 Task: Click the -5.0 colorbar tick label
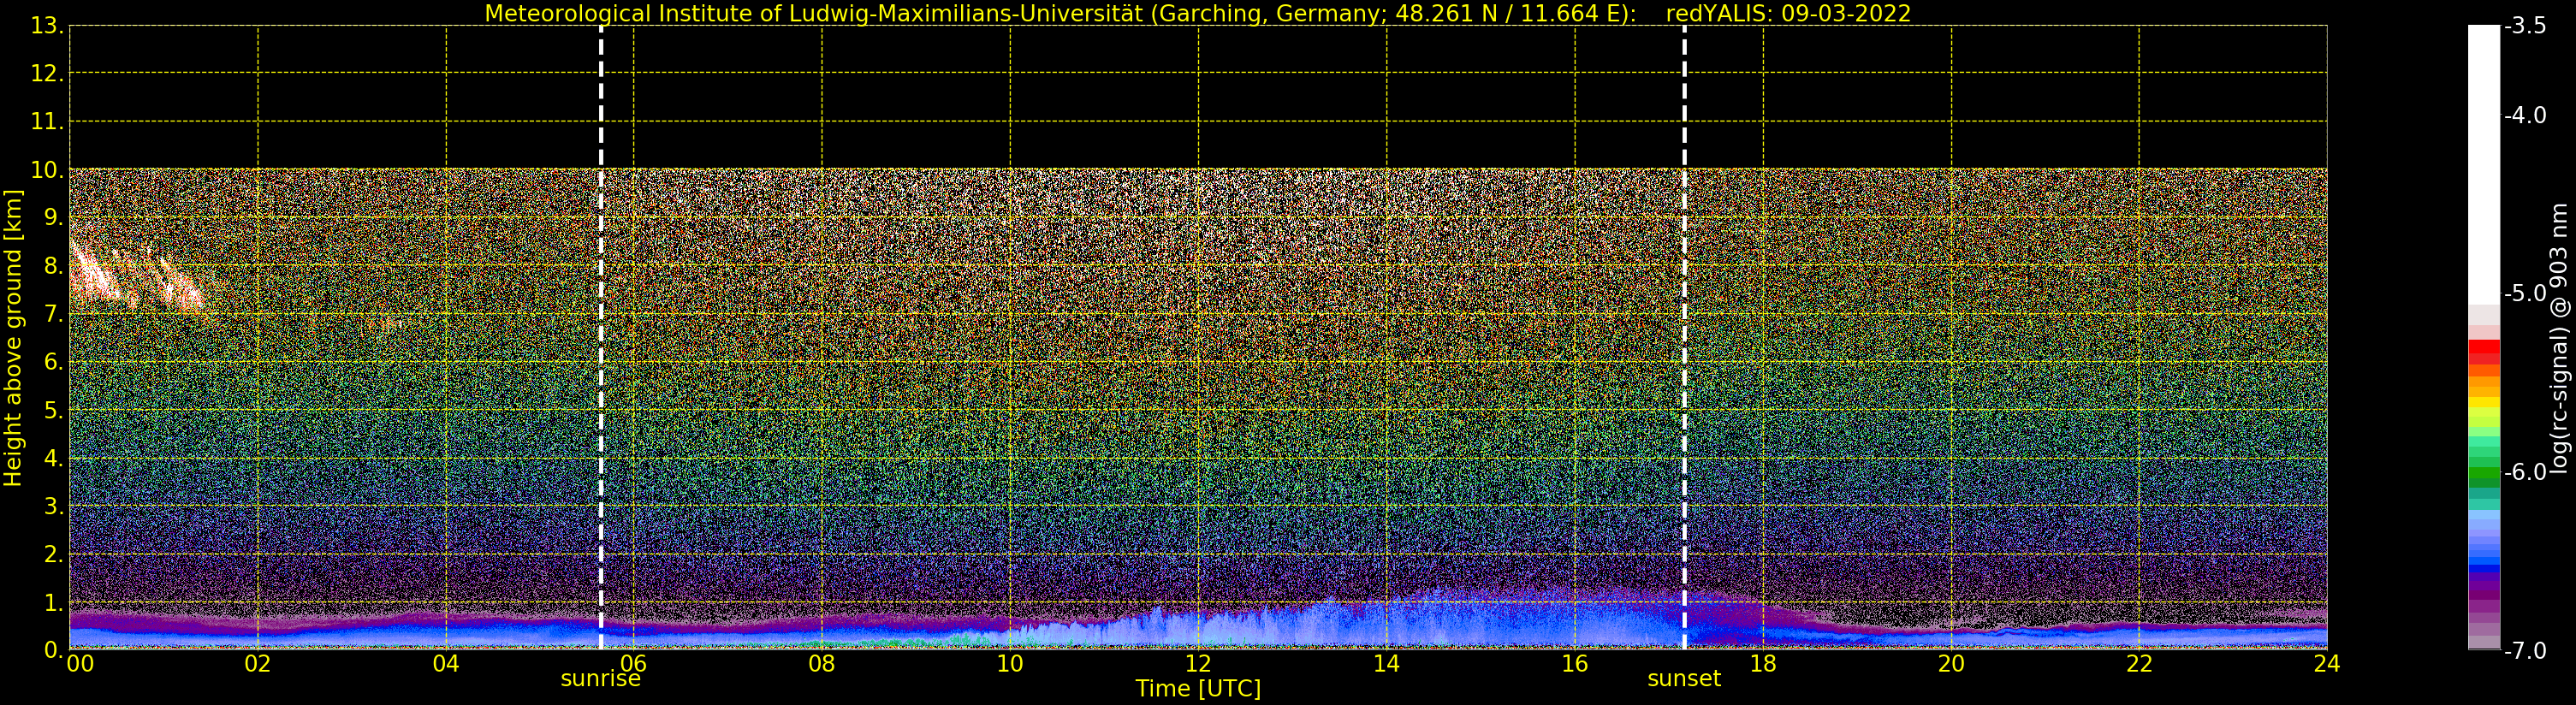2525,294
